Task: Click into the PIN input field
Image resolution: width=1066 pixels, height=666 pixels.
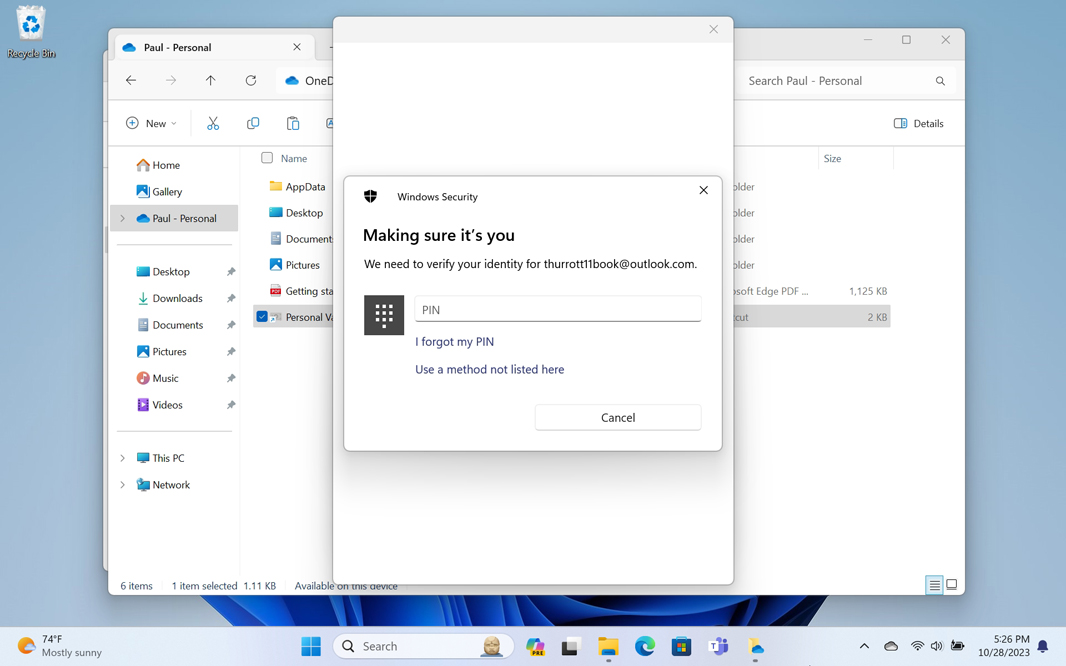Action: coord(557,310)
